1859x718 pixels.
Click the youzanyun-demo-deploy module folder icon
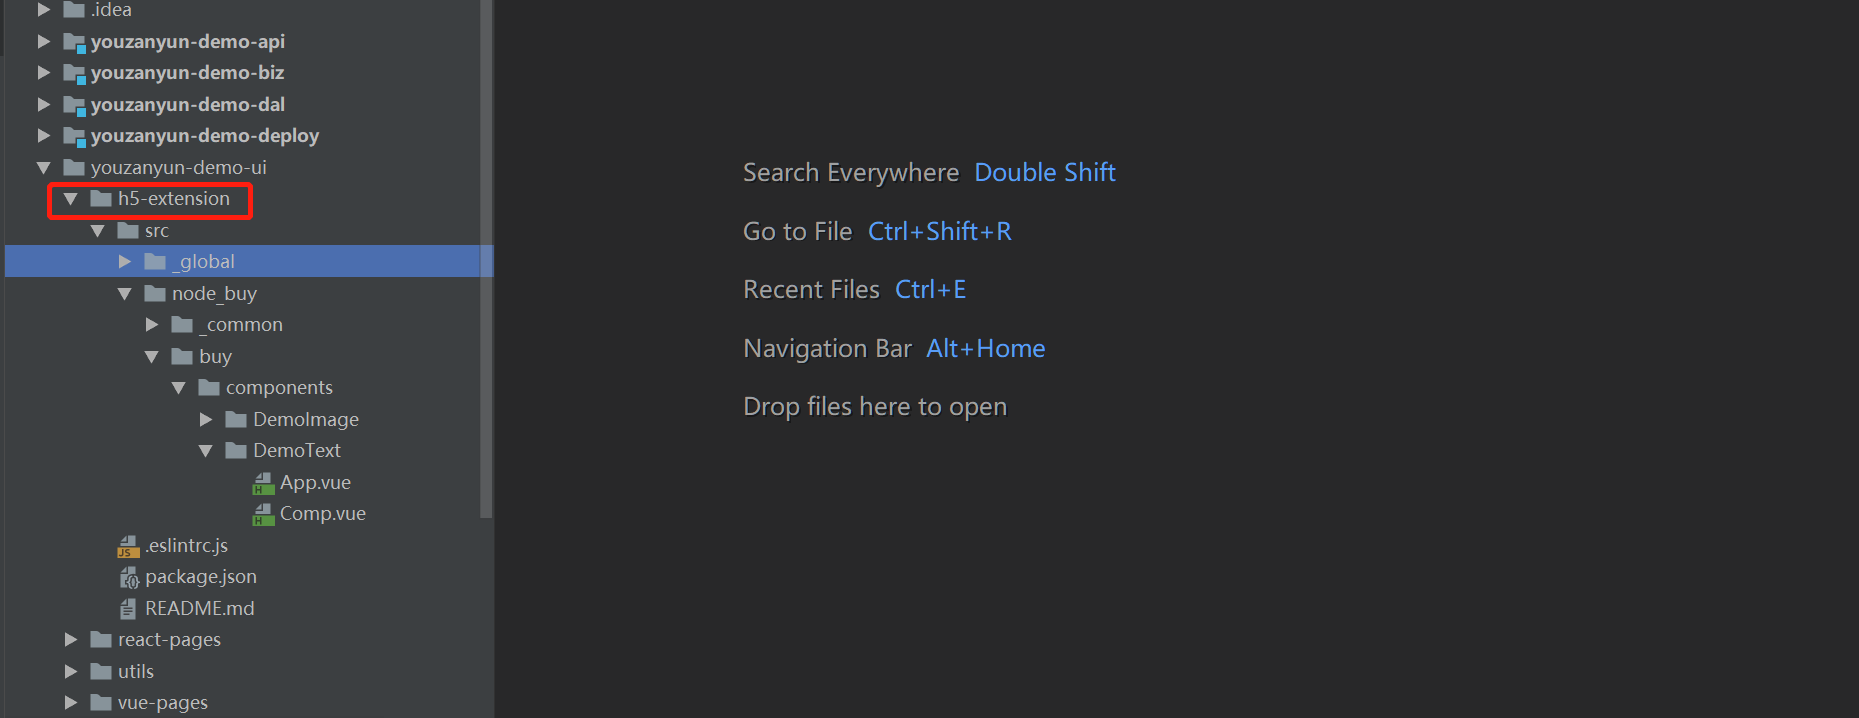point(74,136)
